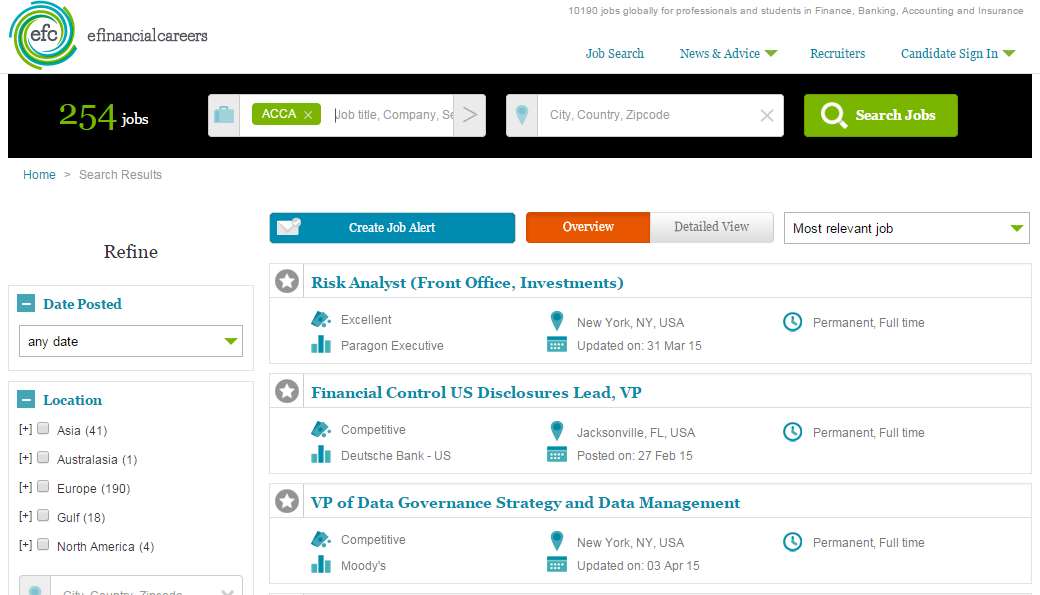Click calendar icon beside Updated on: 31 Mar 15
Screen dimensions: 1040x595
(556, 345)
